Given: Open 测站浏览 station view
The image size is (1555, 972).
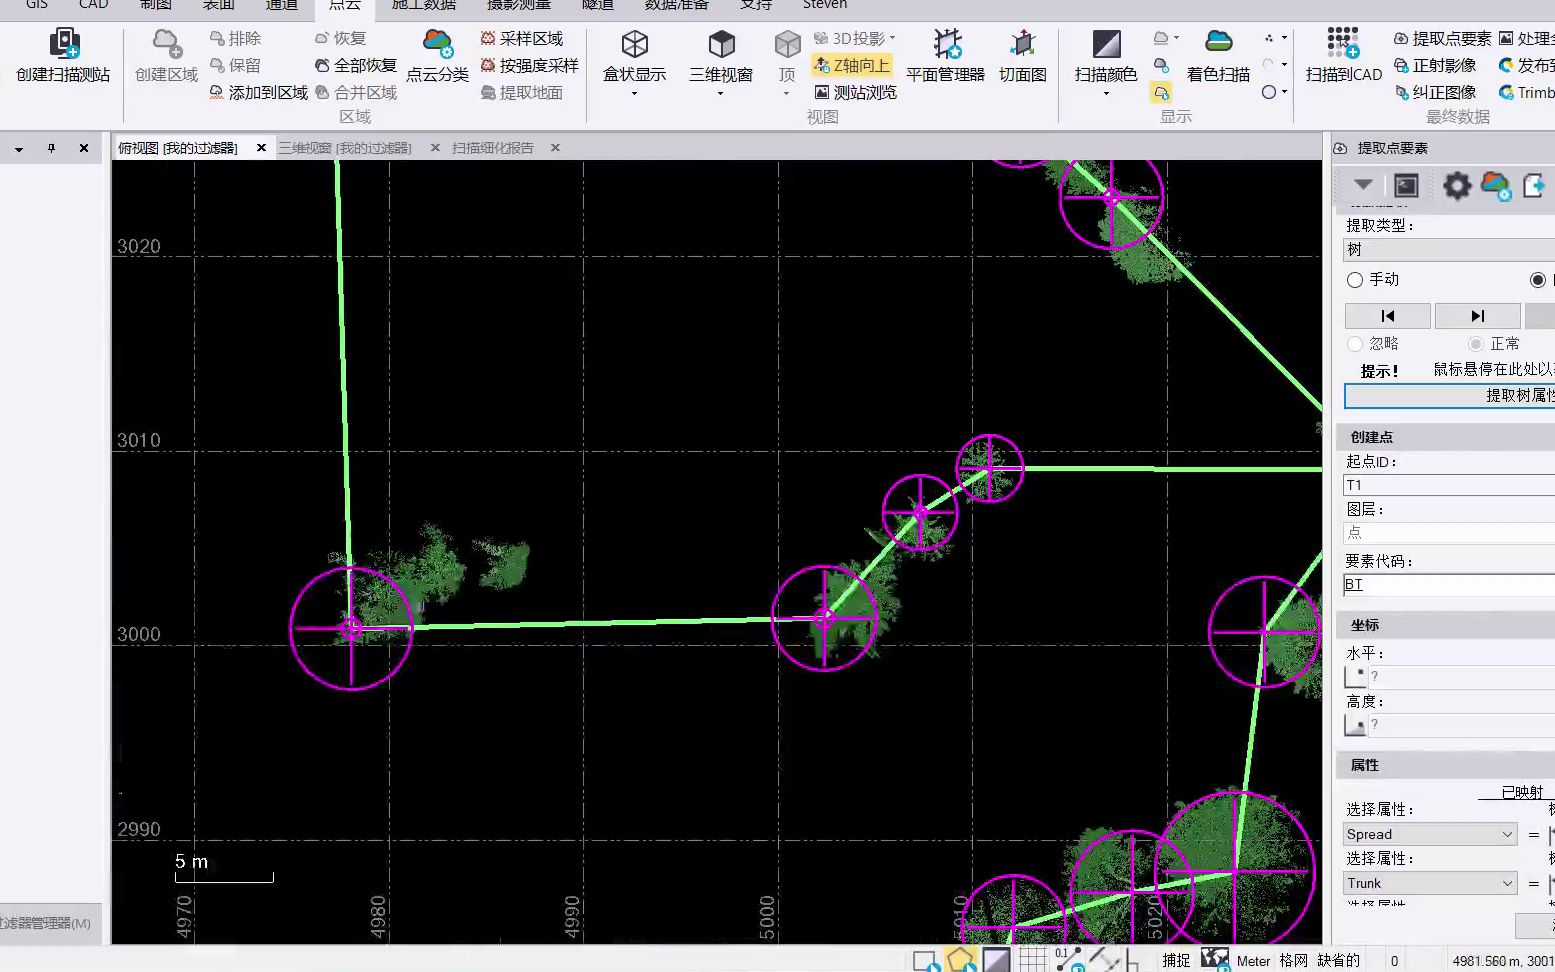Looking at the screenshot, I should (x=855, y=92).
